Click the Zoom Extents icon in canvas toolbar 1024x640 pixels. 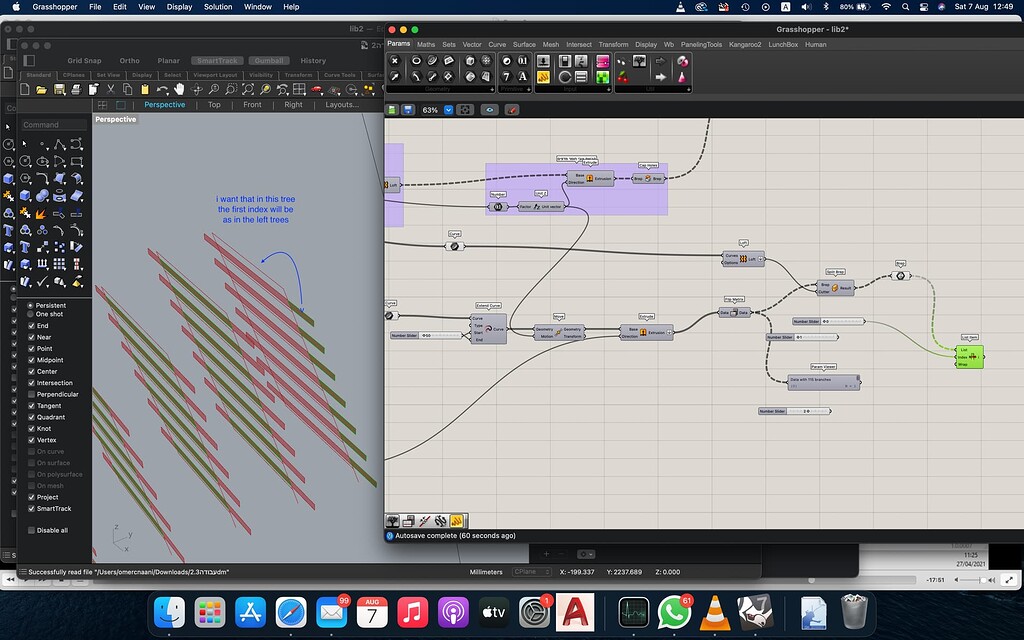click(x=465, y=110)
